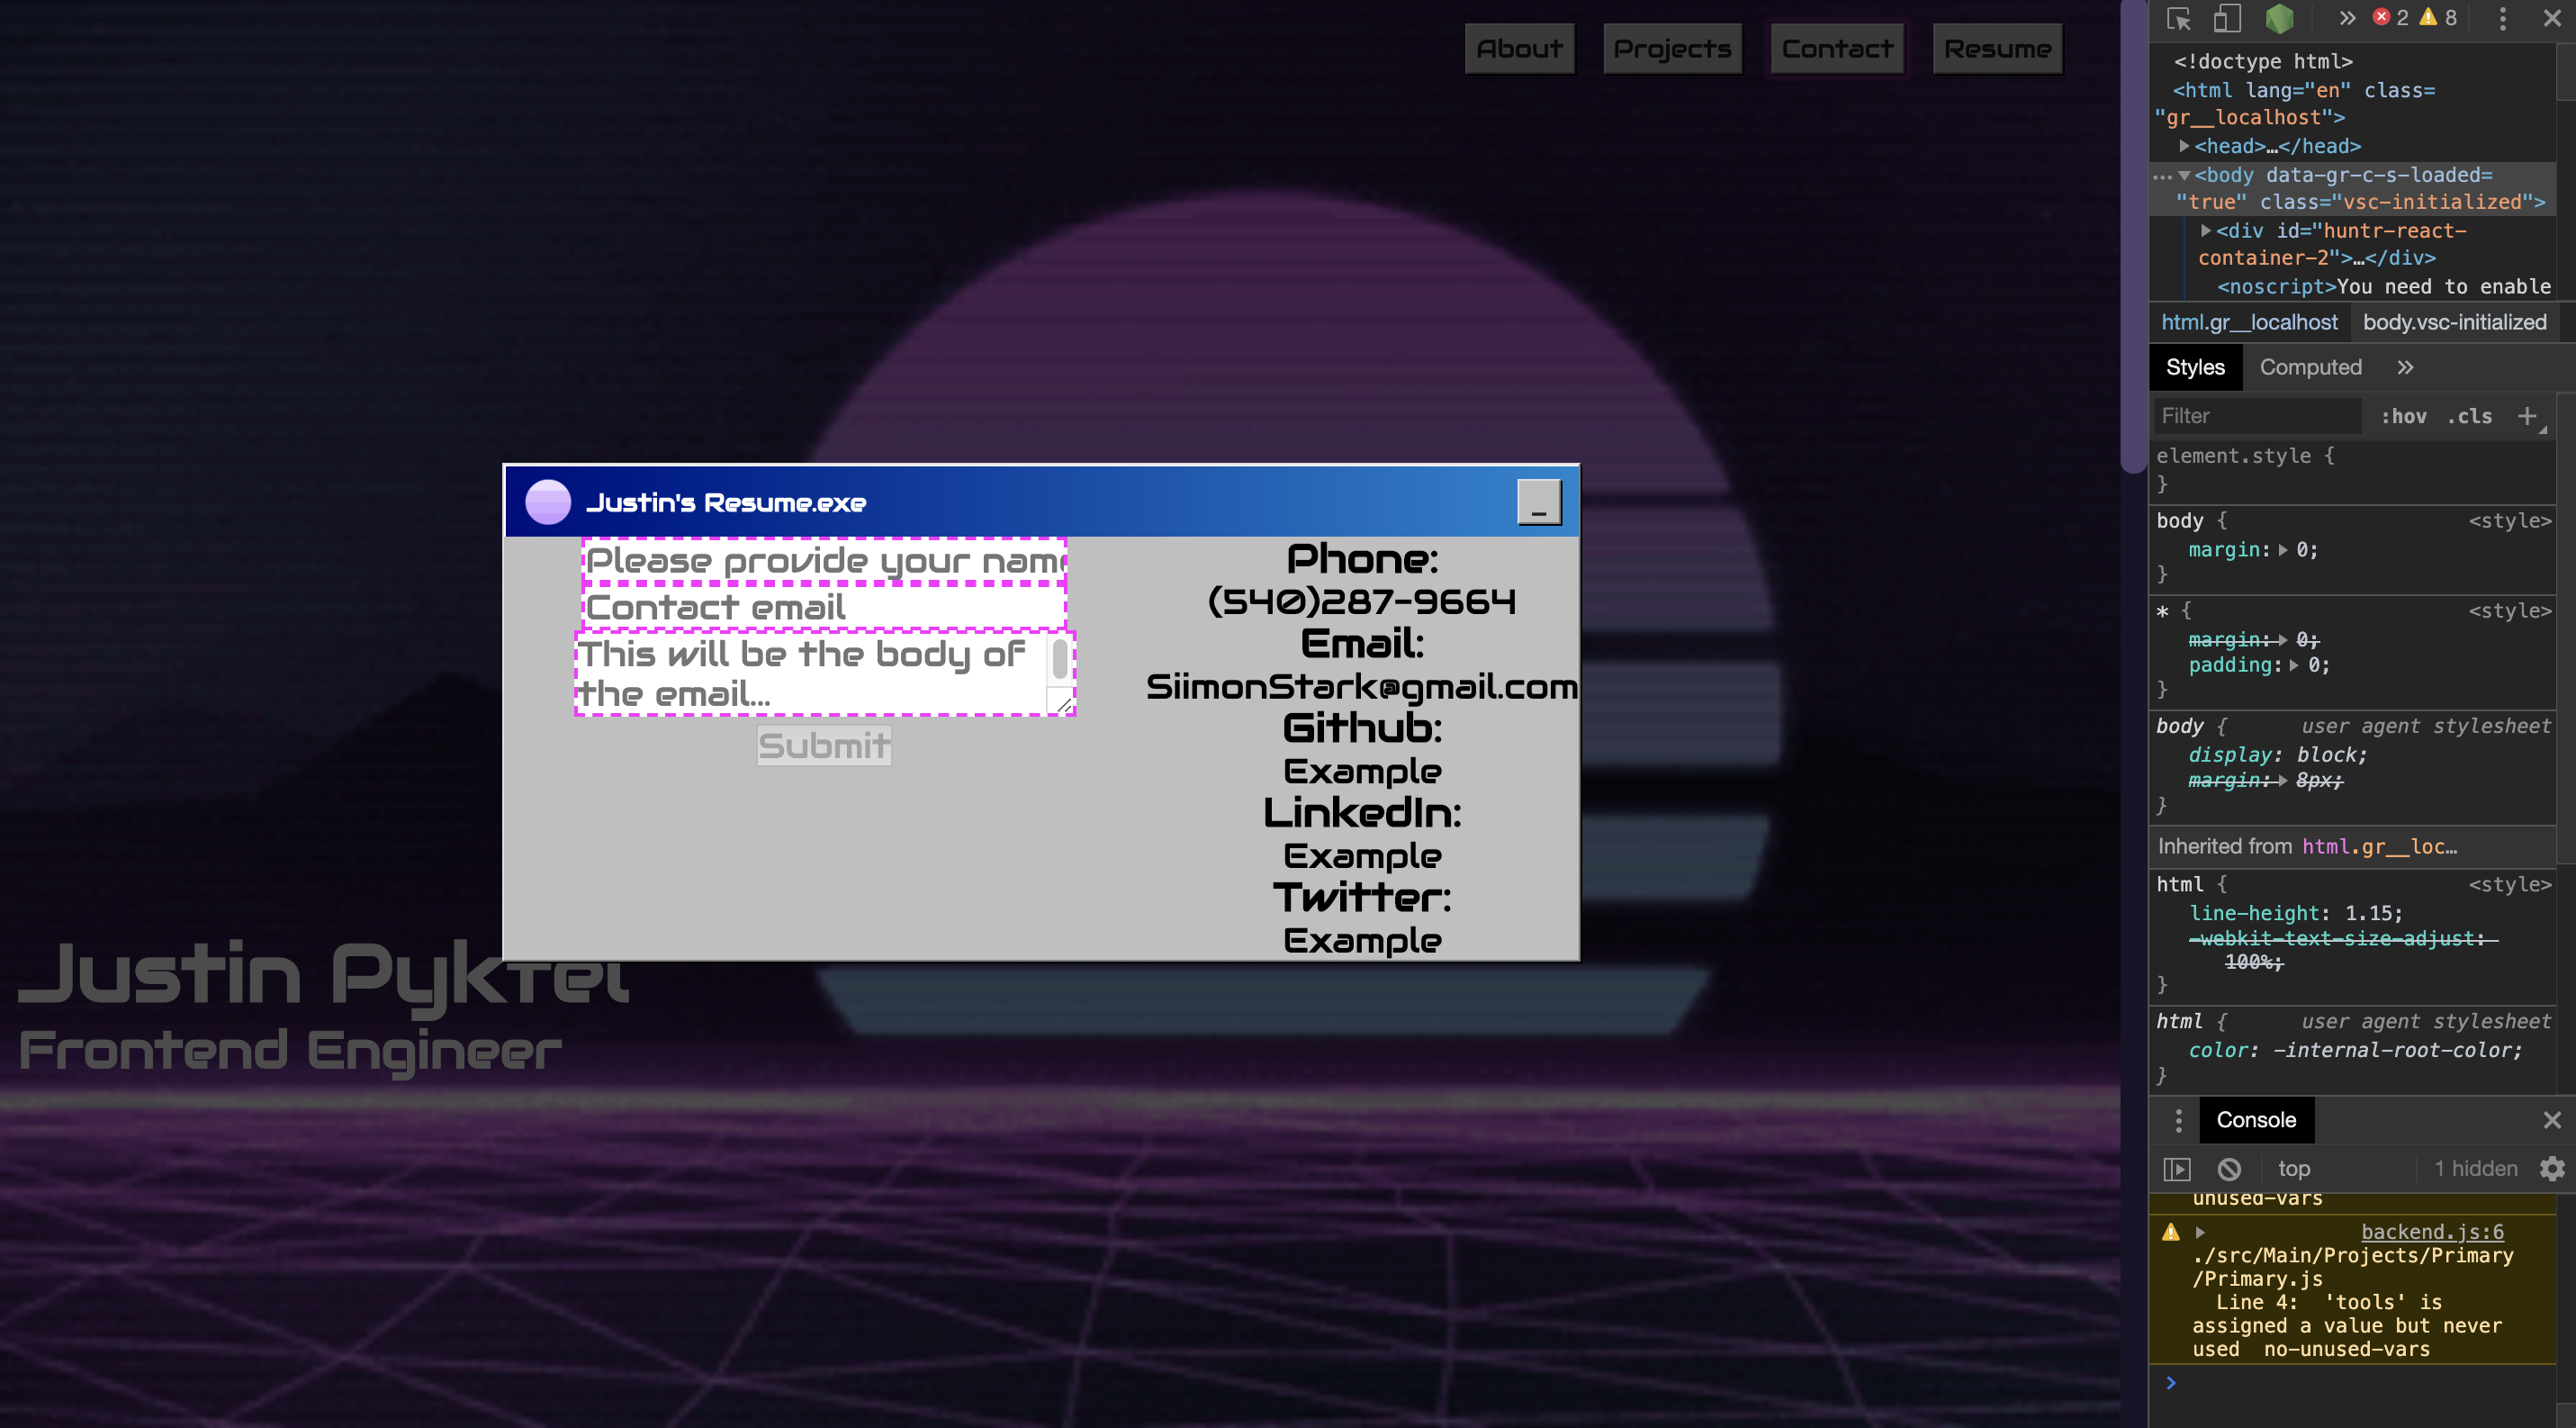Image resolution: width=2576 pixels, height=1428 pixels.
Task: Open the top frame context dropdown
Action: 2295,1168
